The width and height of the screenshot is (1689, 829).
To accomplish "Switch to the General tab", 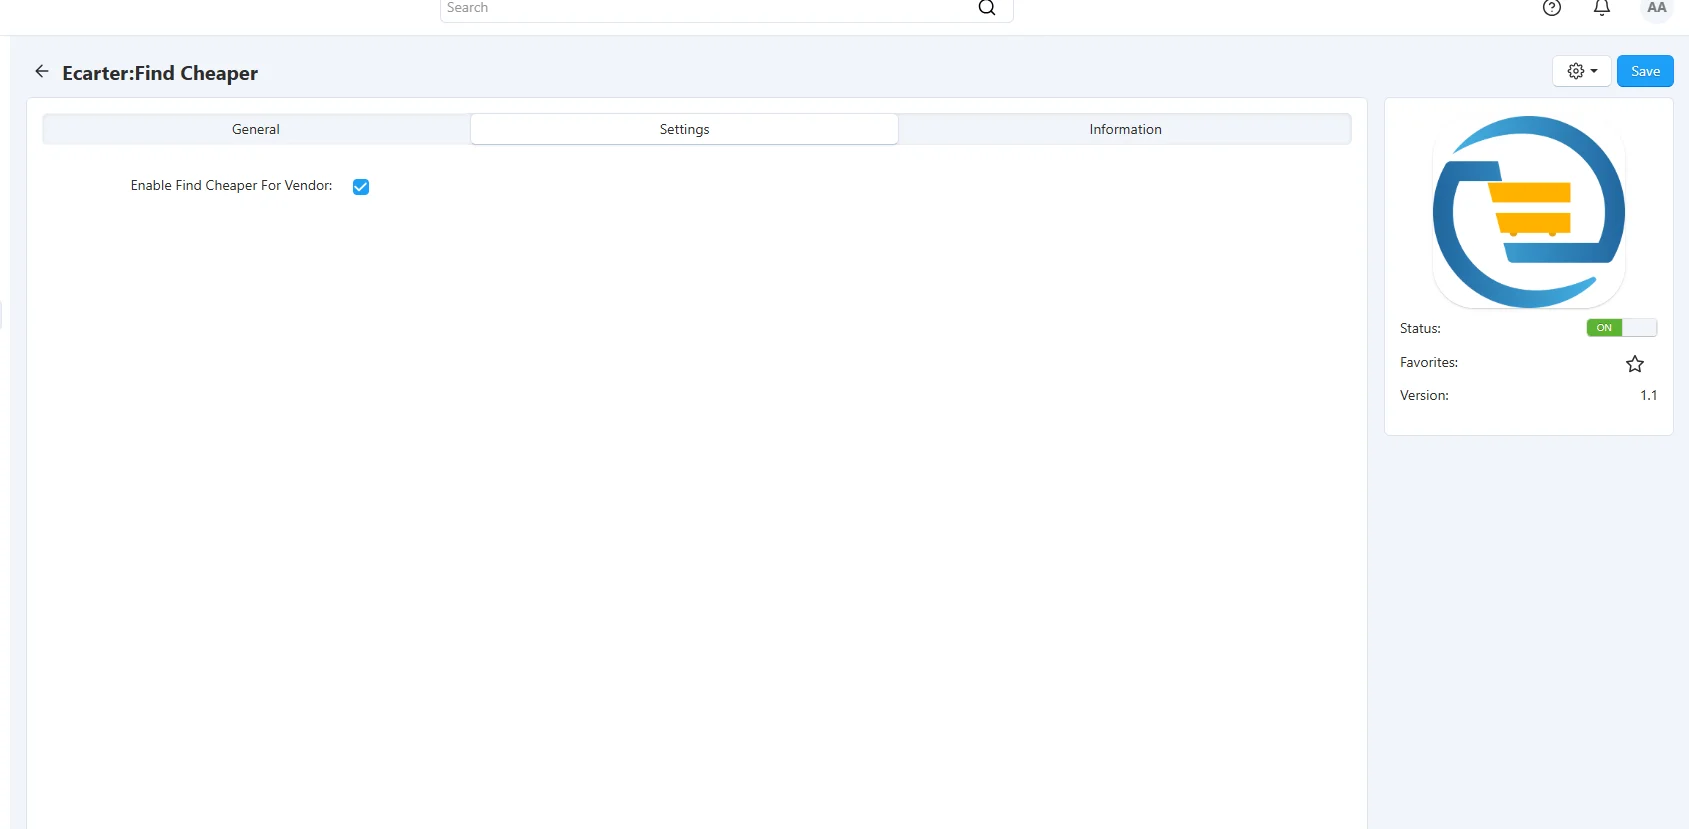I will tap(256, 129).
